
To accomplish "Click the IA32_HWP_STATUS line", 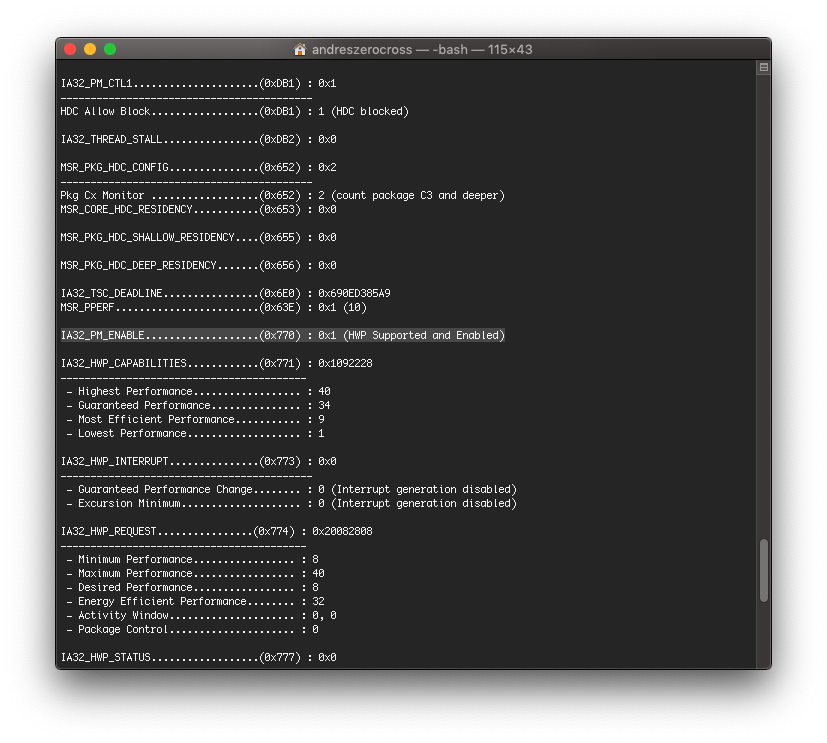I will coord(198,658).
